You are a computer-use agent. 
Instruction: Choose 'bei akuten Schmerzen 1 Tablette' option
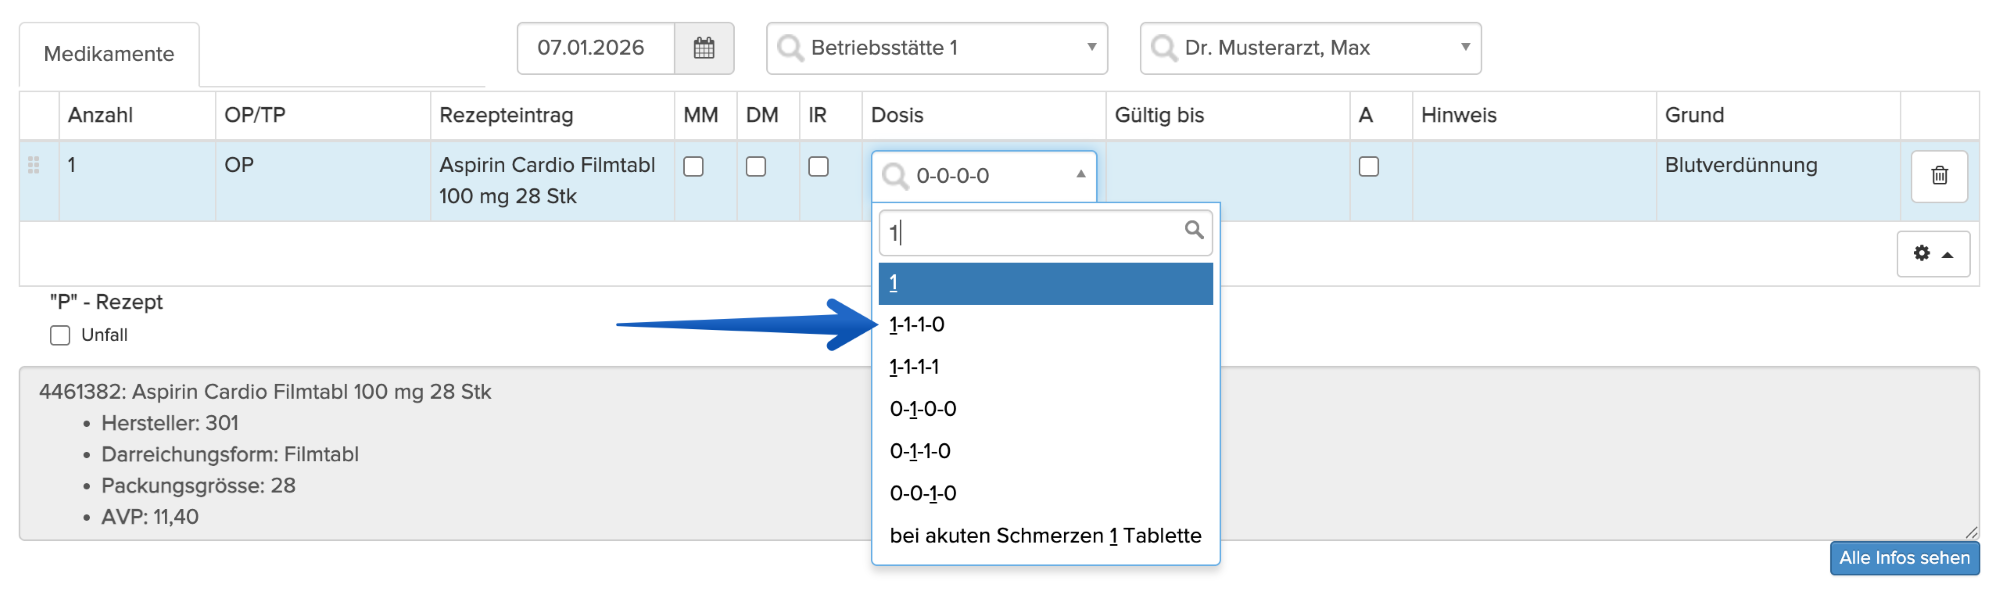pyautogui.click(x=1045, y=536)
